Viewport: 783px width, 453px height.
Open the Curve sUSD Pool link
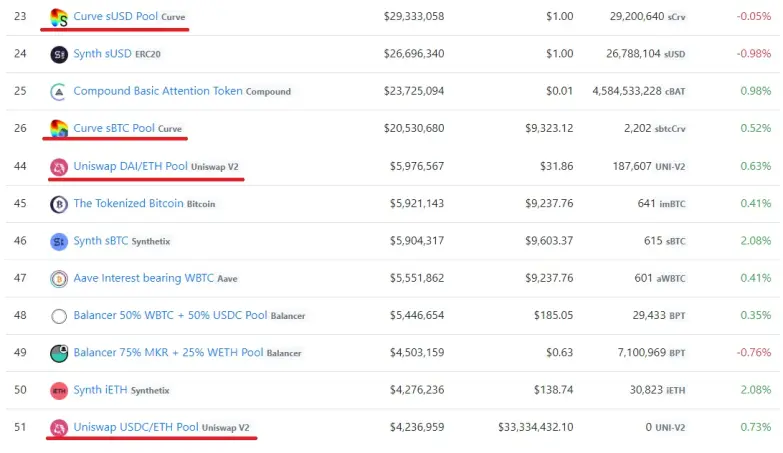click(115, 16)
